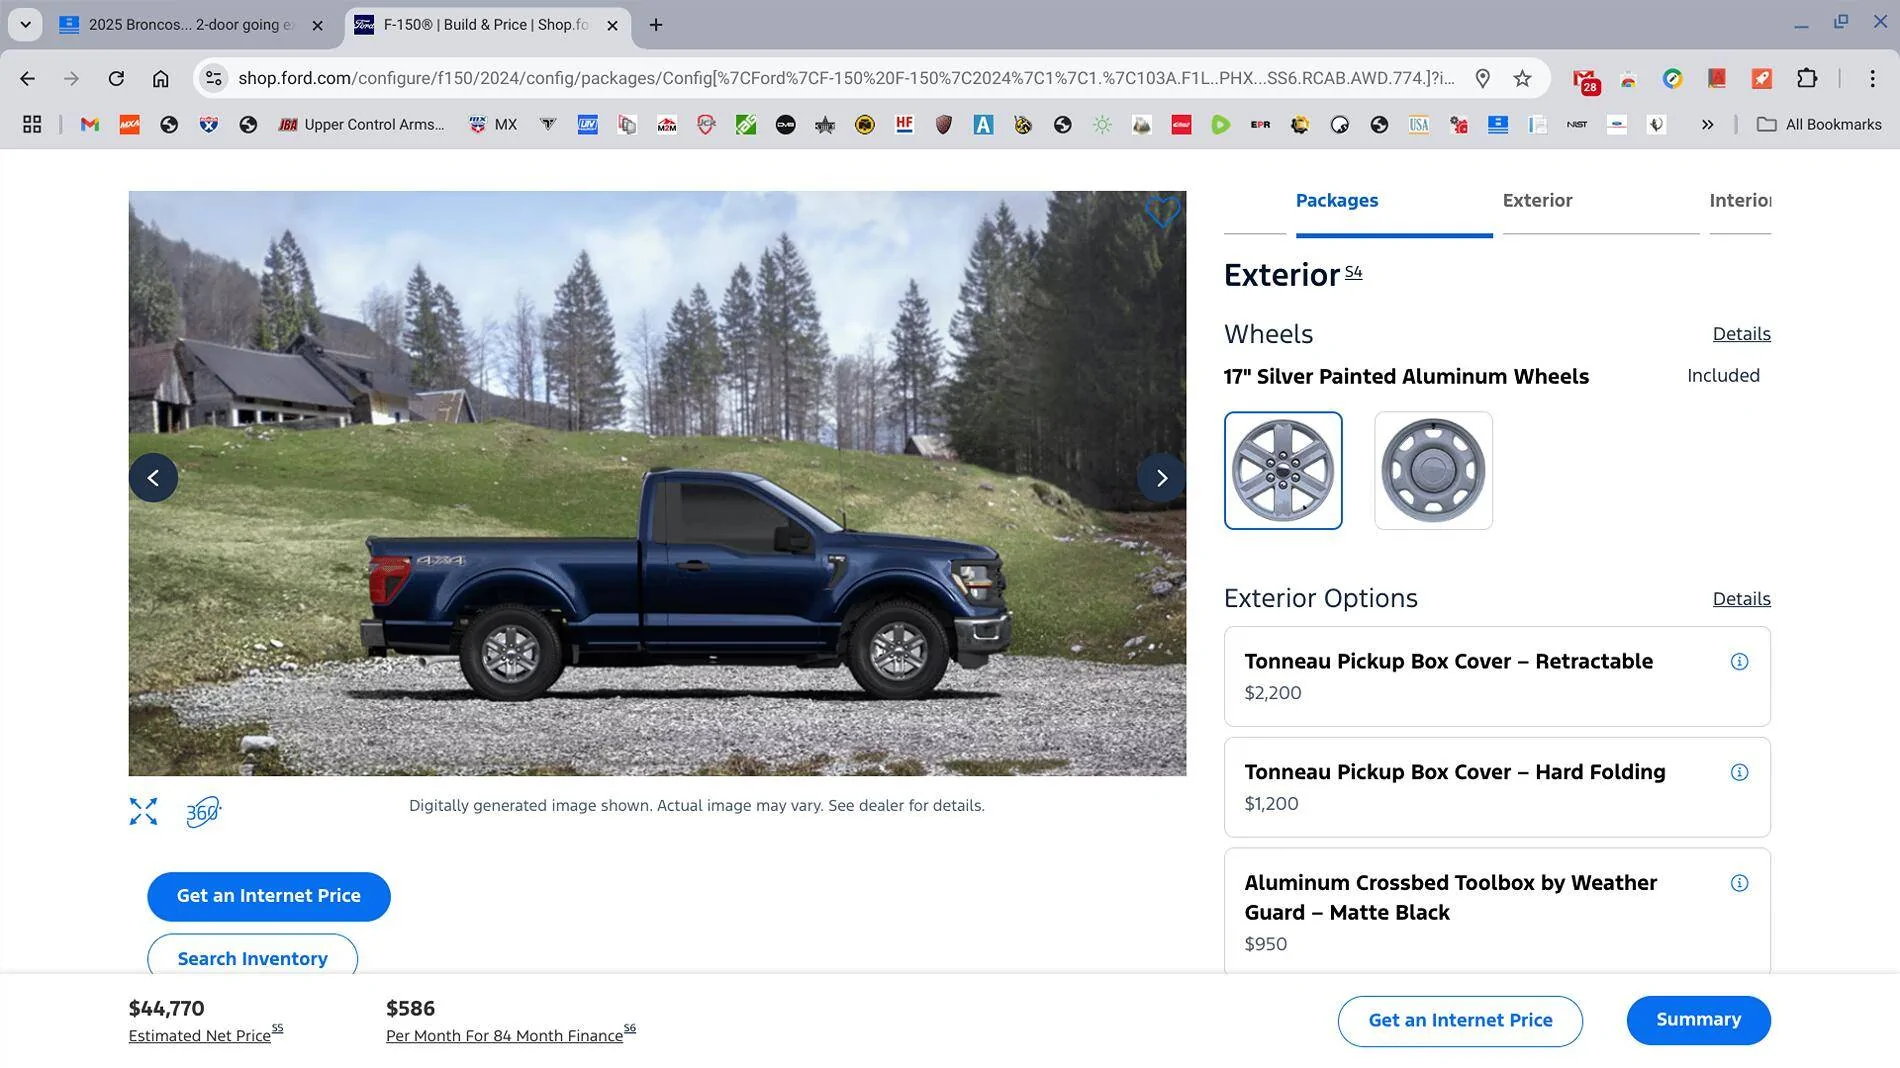Open Estimated Net Price details link
Image resolution: width=1900 pixels, height=1068 pixels.
pyautogui.click(x=200, y=1036)
